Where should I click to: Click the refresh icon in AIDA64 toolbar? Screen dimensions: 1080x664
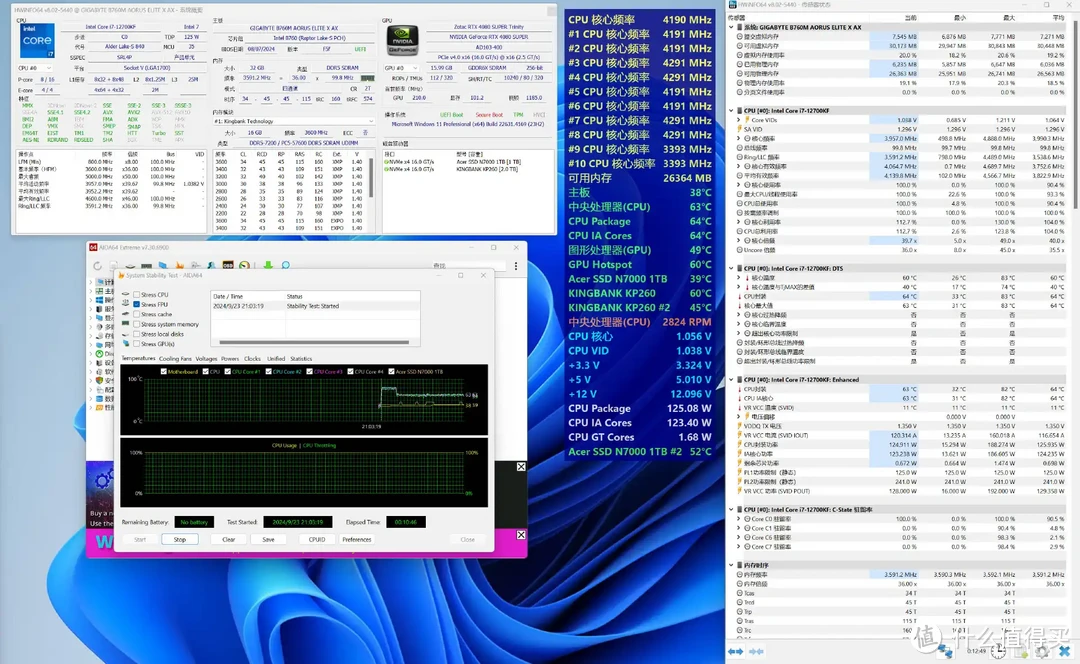point(97,265)
